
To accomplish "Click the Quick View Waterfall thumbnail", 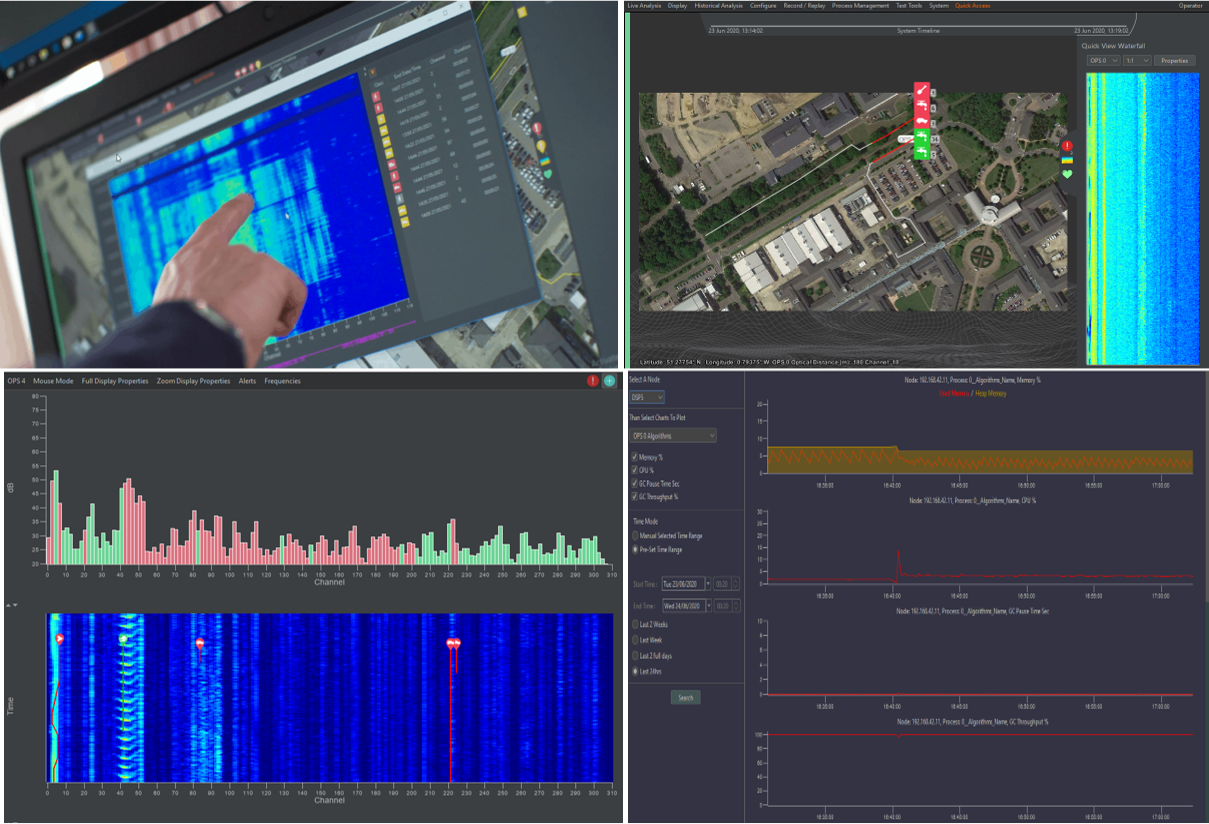I will 1143,217.
